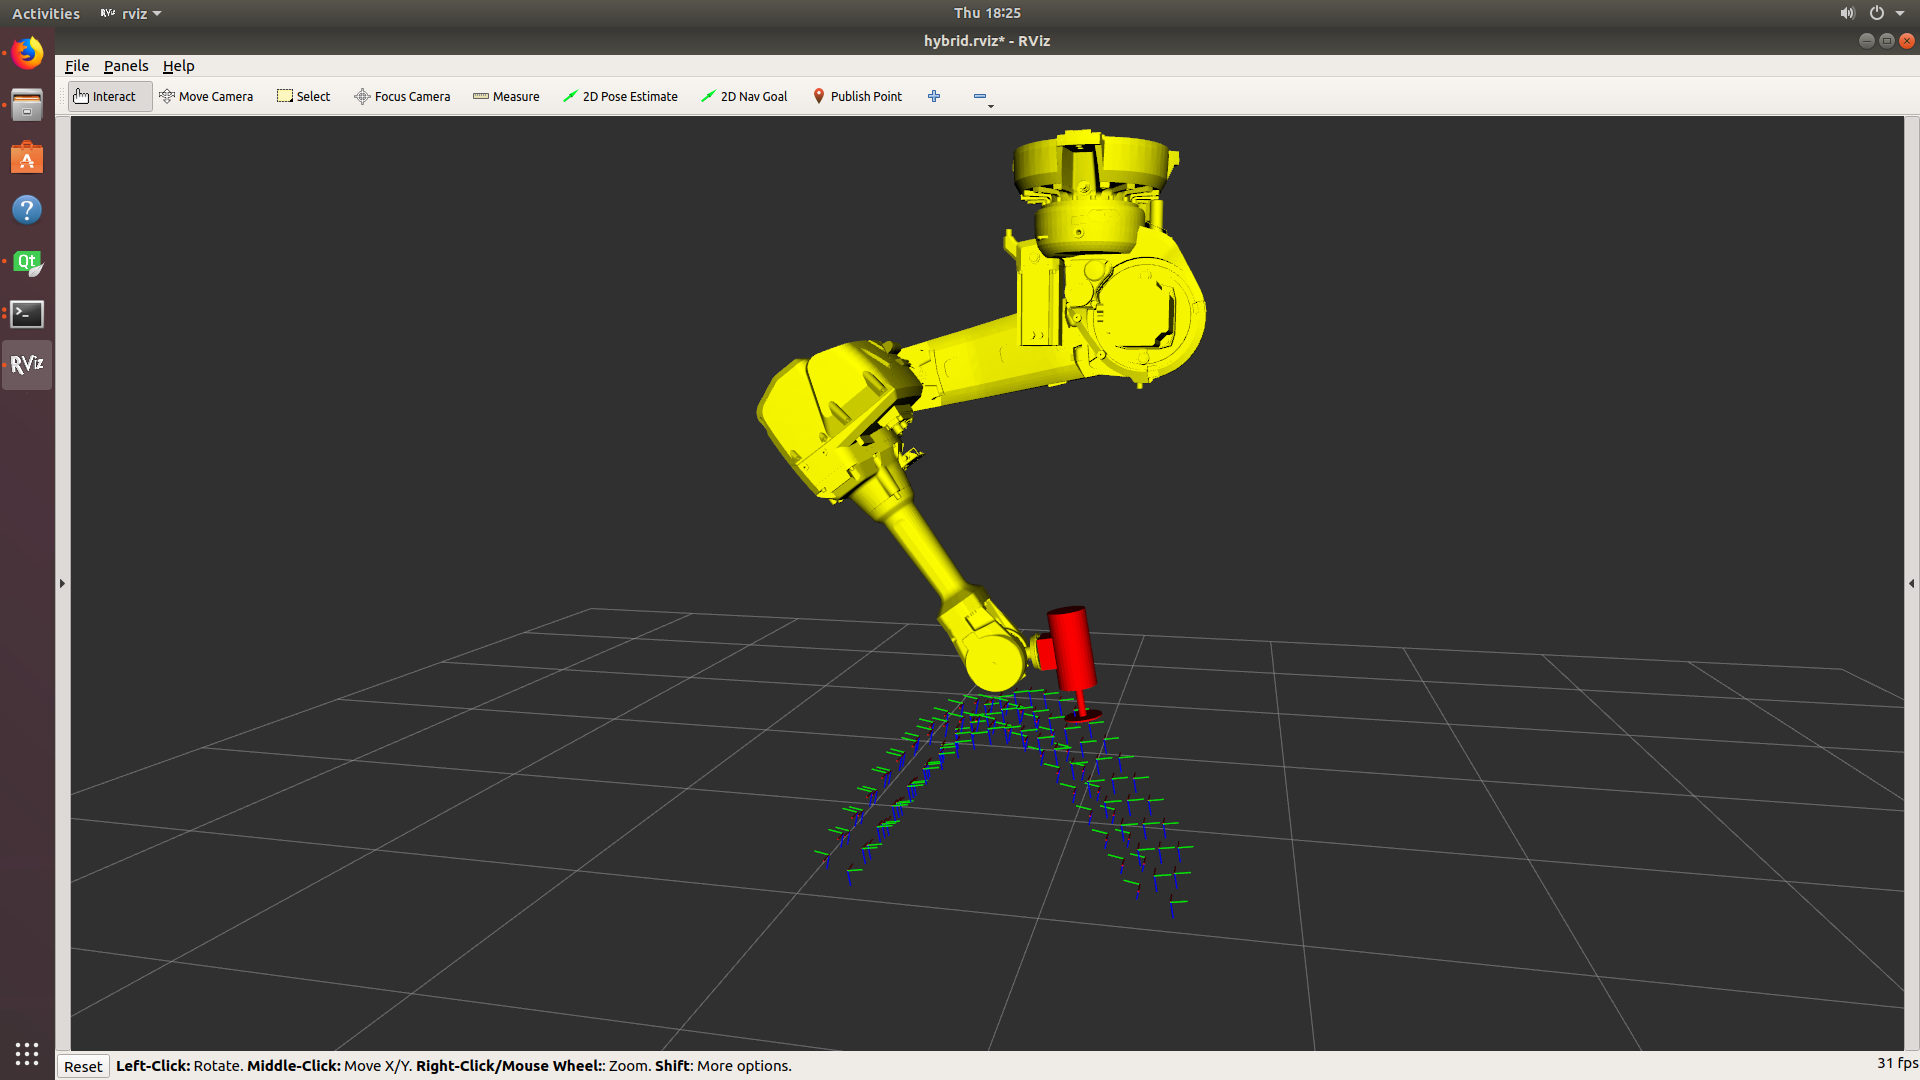1920x1080 pixels.
Task: Choose the Select tool
Action: click(x=304, y=97)
